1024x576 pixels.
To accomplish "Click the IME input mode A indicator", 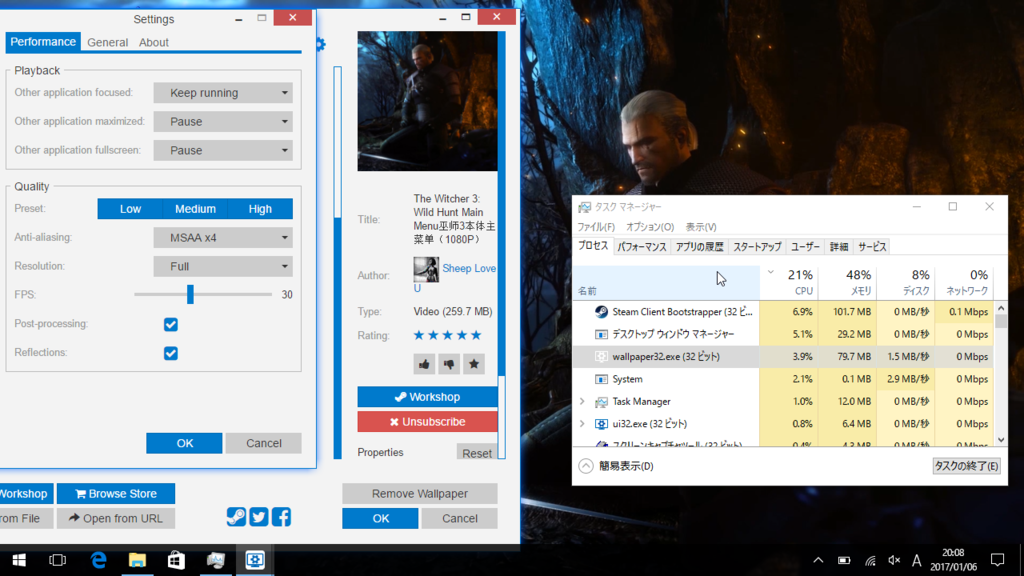I will (x=917, y=560).
